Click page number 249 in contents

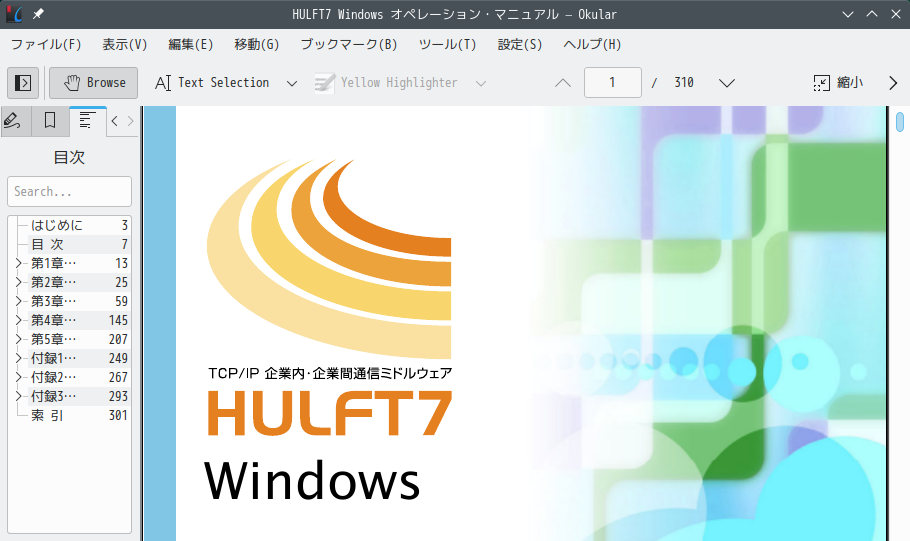point(118,358)
